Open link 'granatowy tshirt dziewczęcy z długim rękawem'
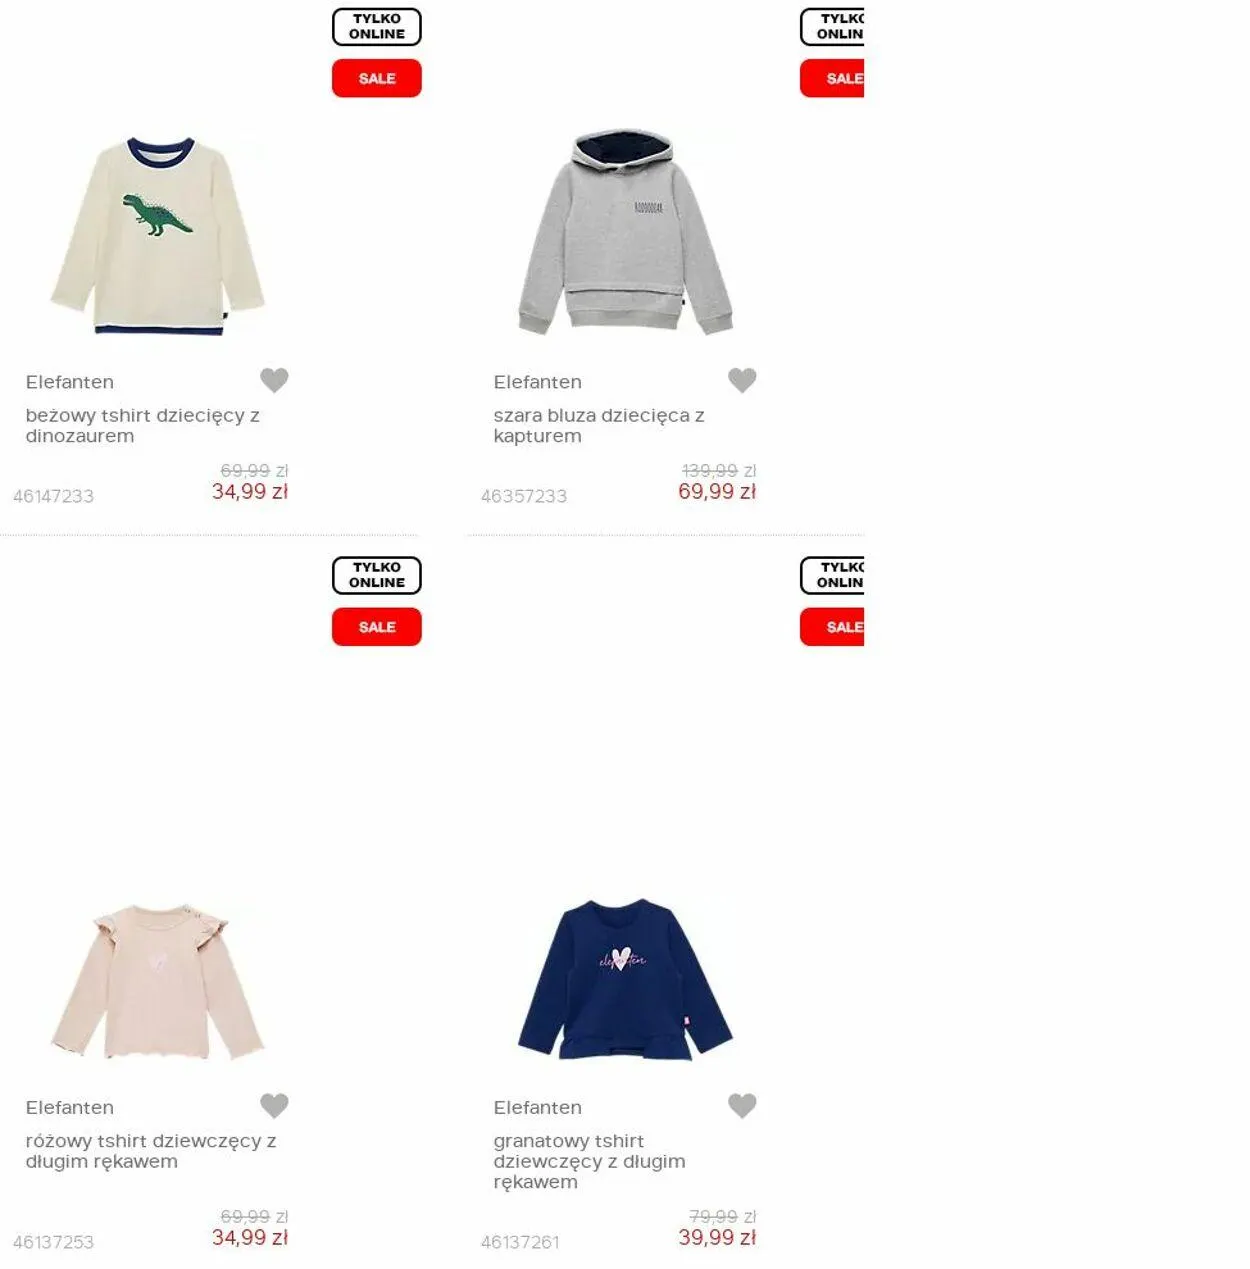Viewport: 1250px width, 1269px height. (x=589, y=1161)
